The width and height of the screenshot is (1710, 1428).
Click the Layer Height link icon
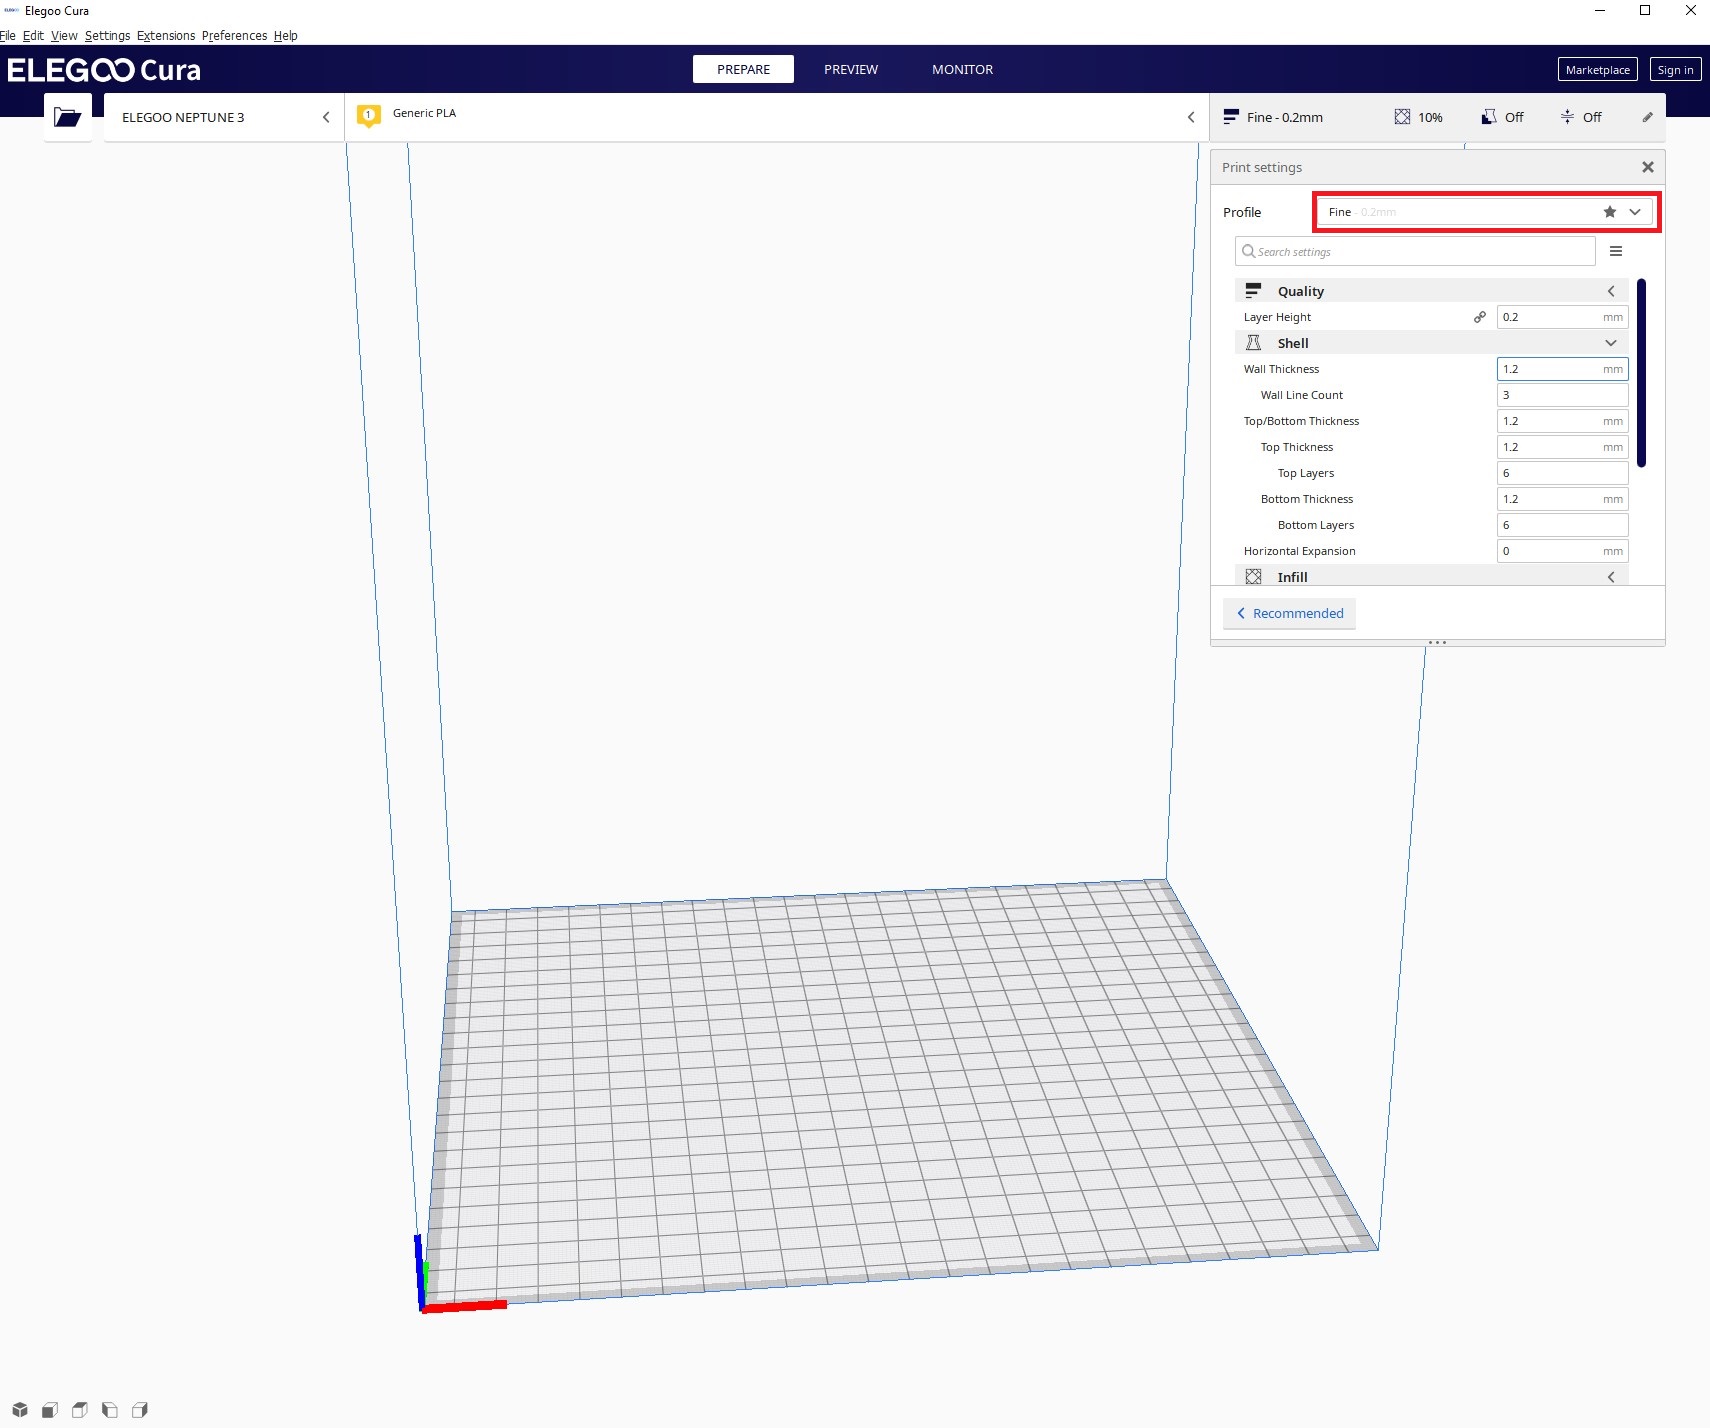tap(1480, 317)
